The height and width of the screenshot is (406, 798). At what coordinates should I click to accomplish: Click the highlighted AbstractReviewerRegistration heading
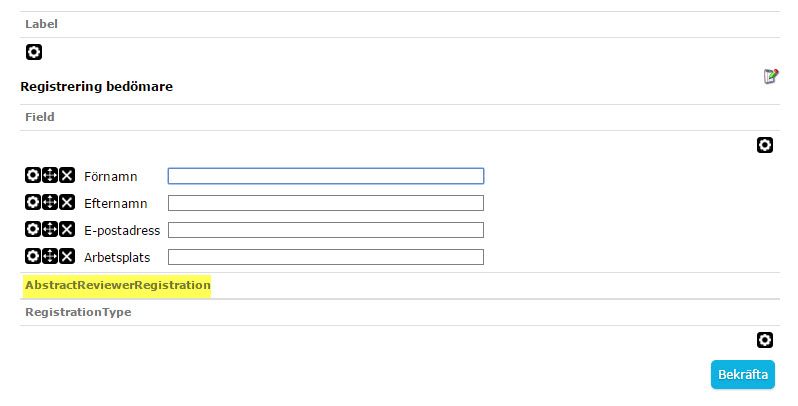pyautogui.click(x=118, y=285)
